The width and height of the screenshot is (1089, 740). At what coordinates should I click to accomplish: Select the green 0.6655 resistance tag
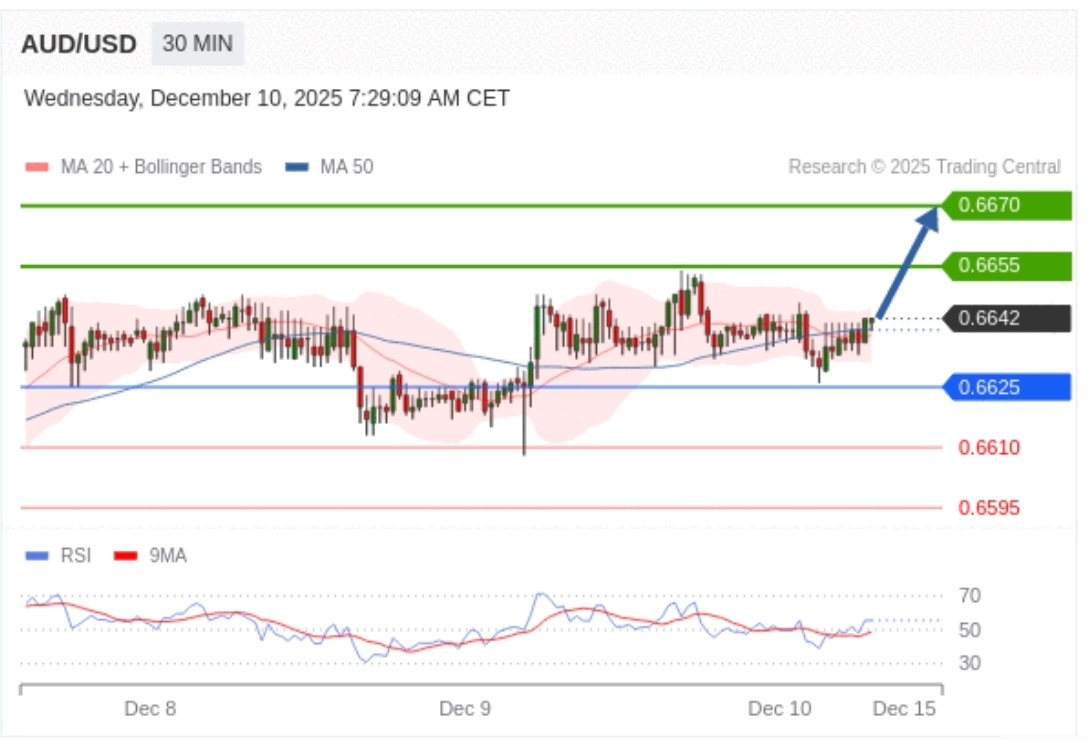coord(1005,266)
